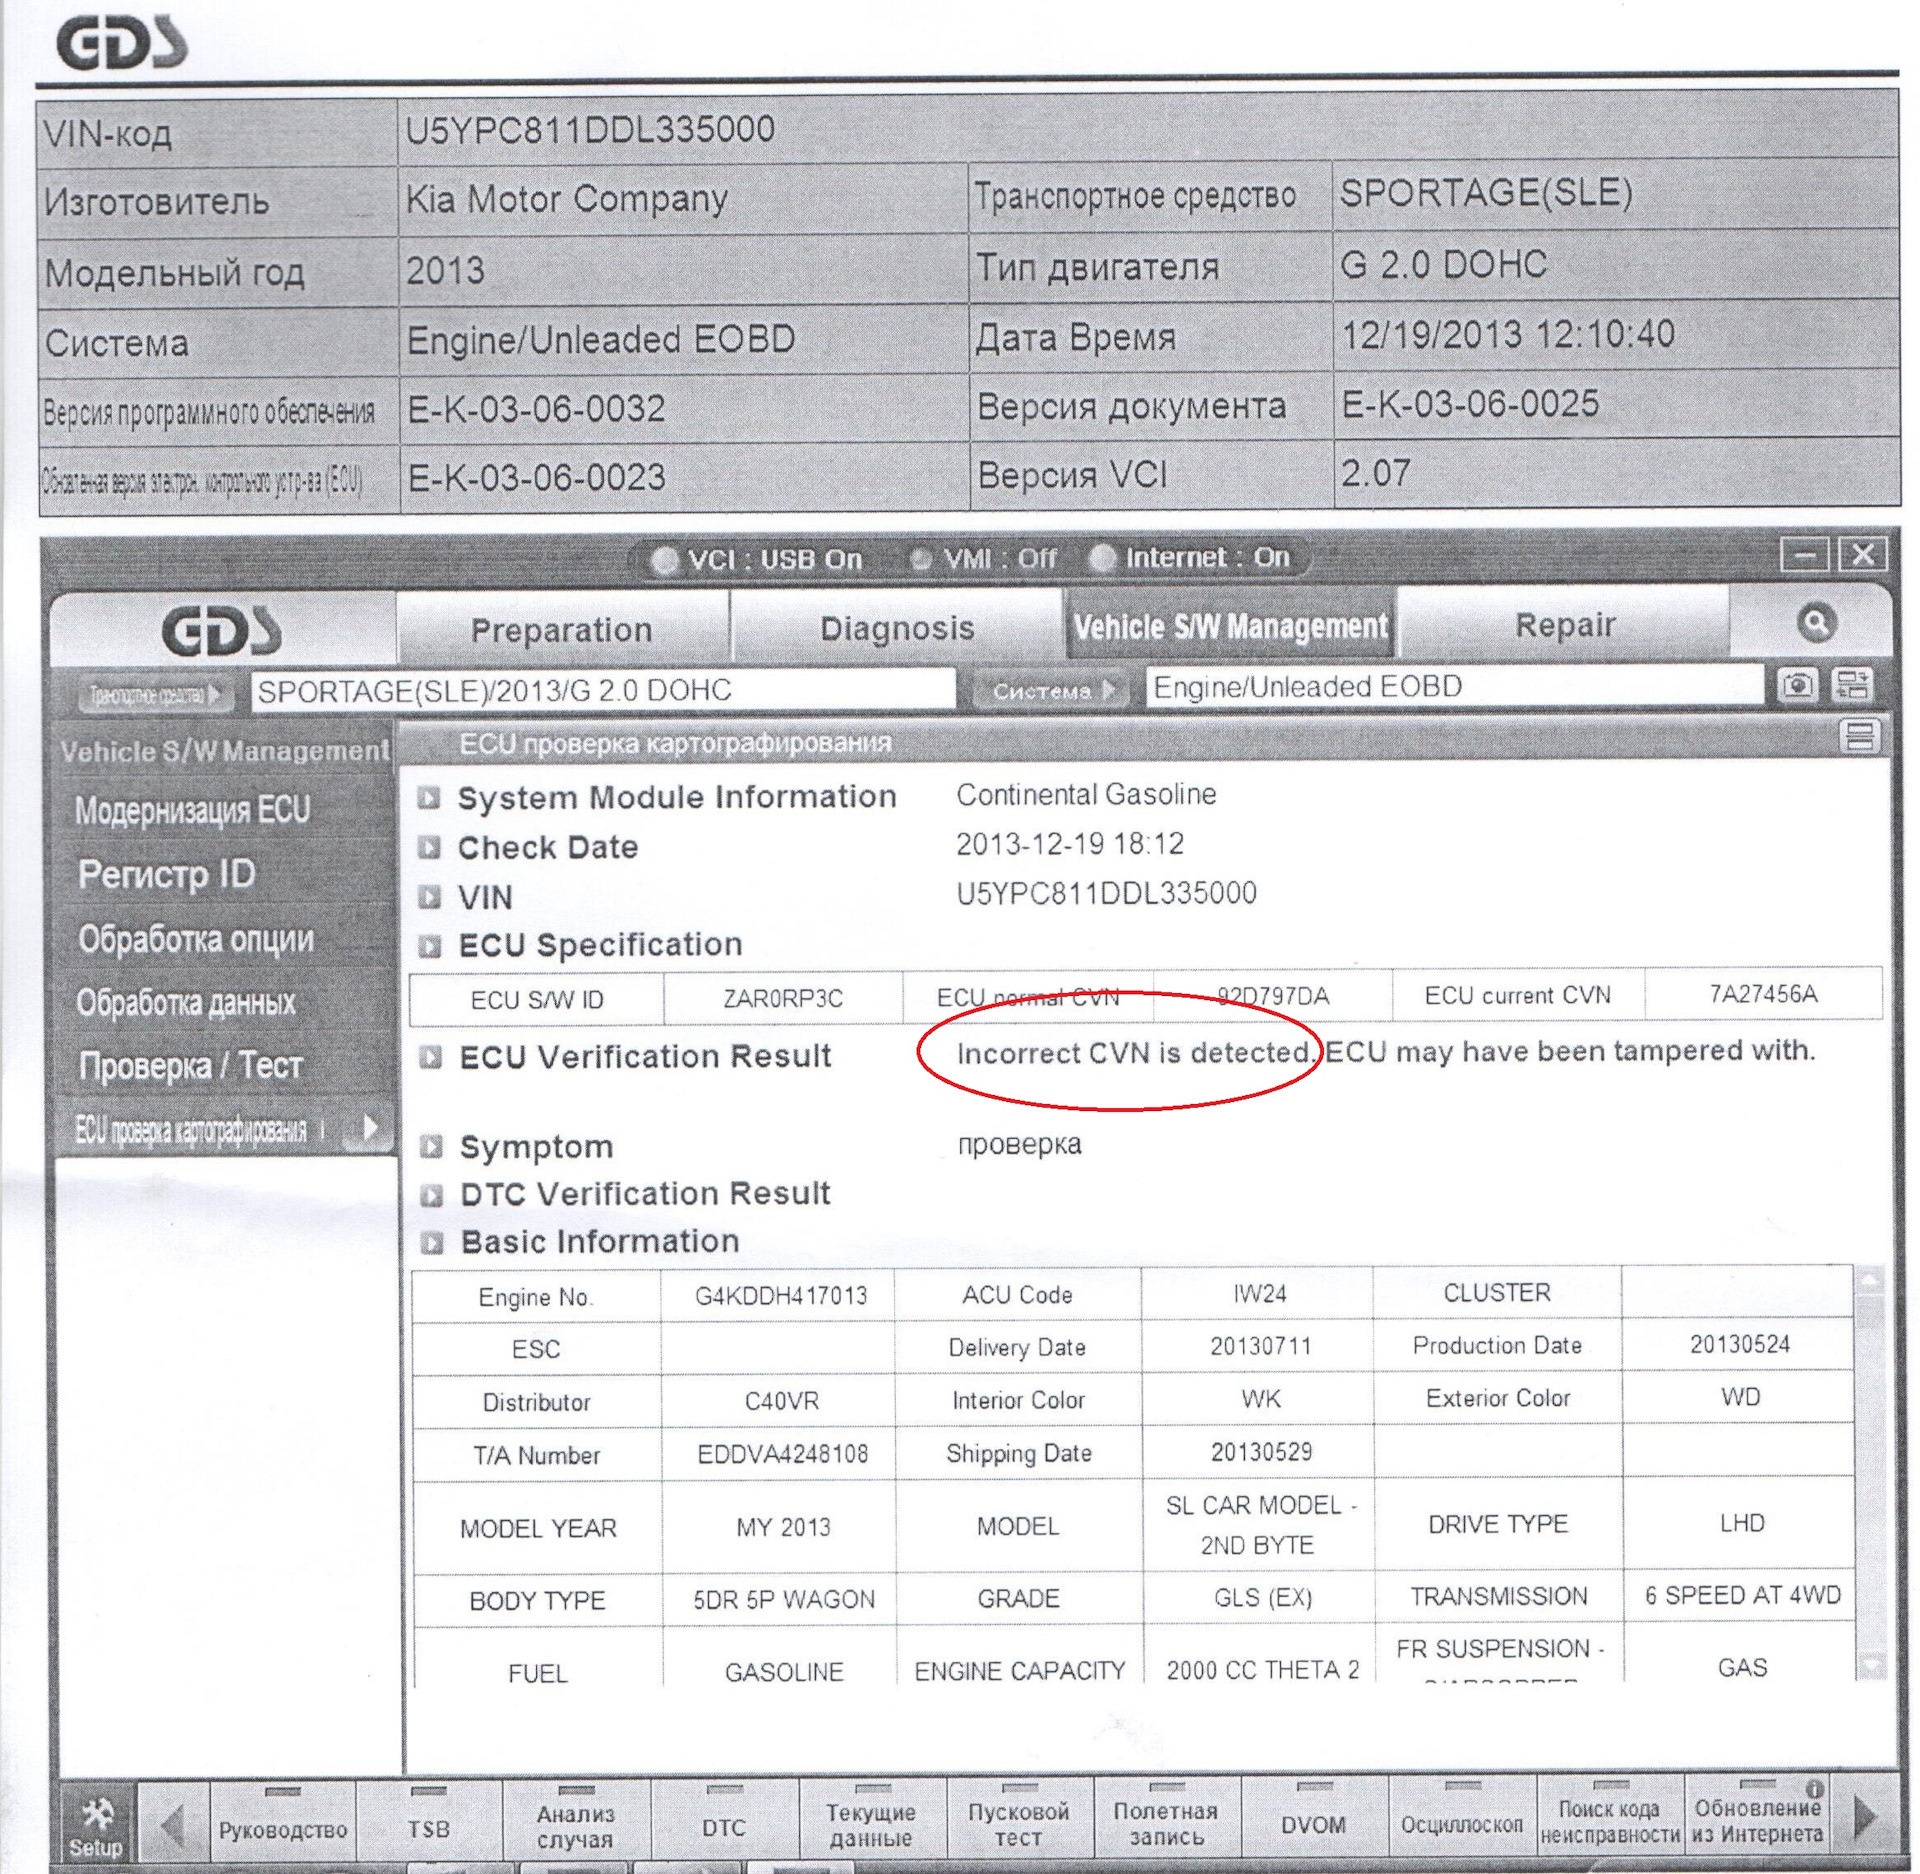Click the Symptom bullet icon
The height and width of the screenshot is (1874, 1920).
coord(431,1147)
